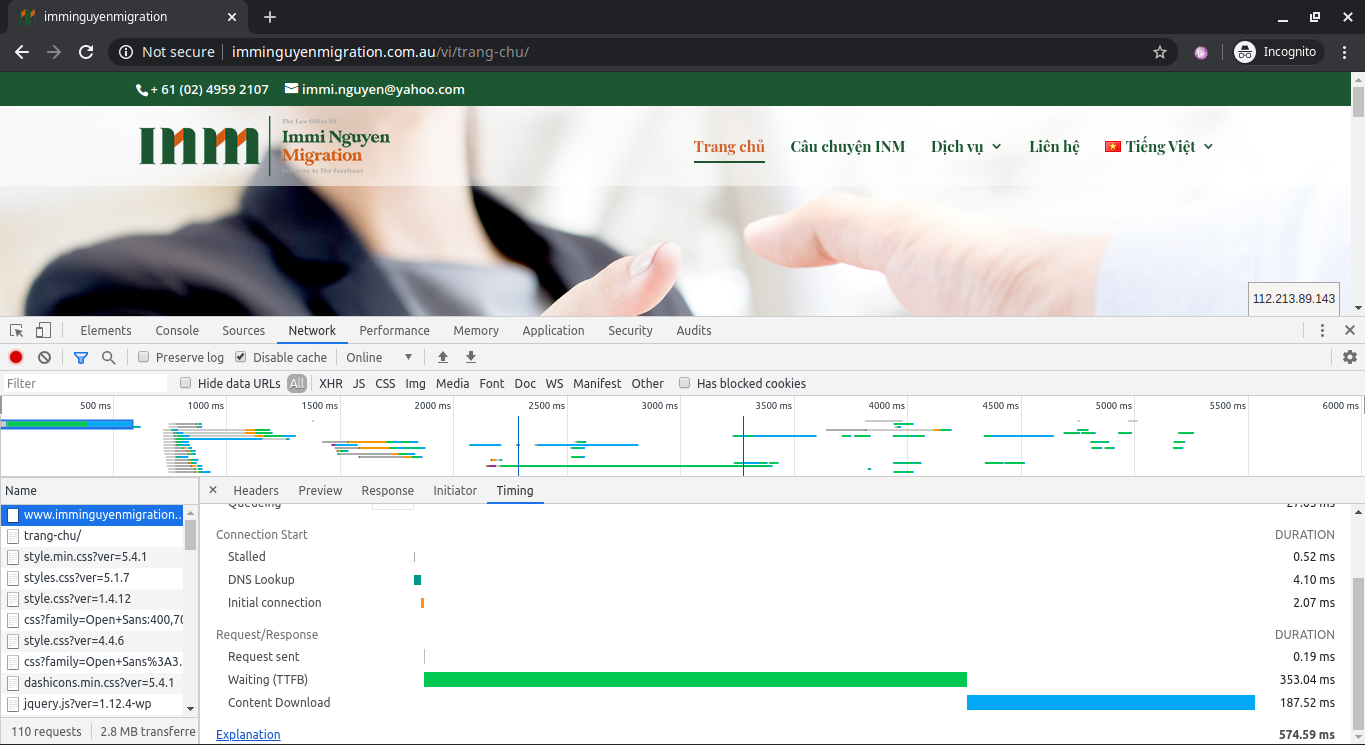Click the envelope email icon

[291, 89]
